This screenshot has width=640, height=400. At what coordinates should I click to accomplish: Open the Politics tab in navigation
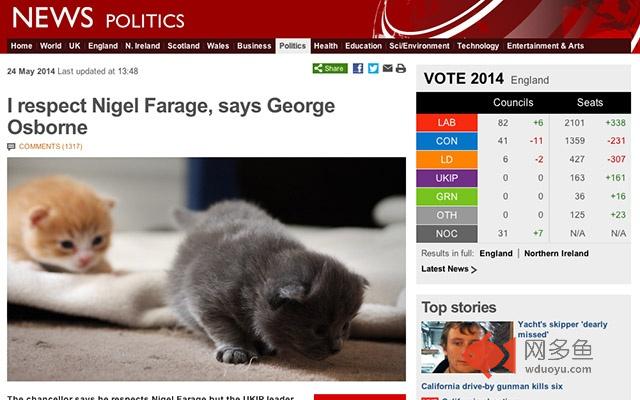point(293,46)
